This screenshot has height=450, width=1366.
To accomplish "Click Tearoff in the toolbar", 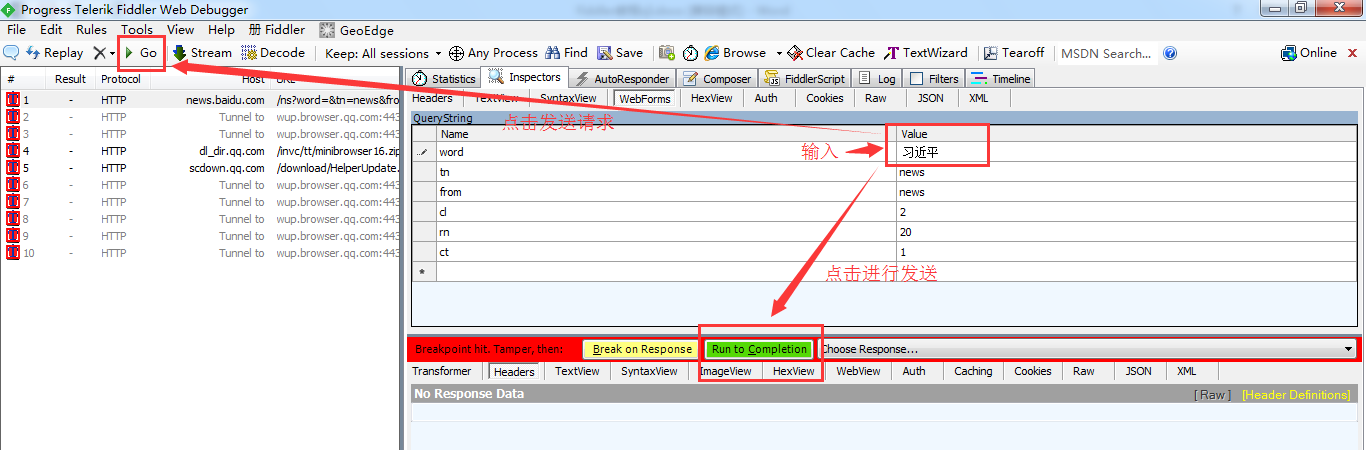I will tap(1014, 53).
